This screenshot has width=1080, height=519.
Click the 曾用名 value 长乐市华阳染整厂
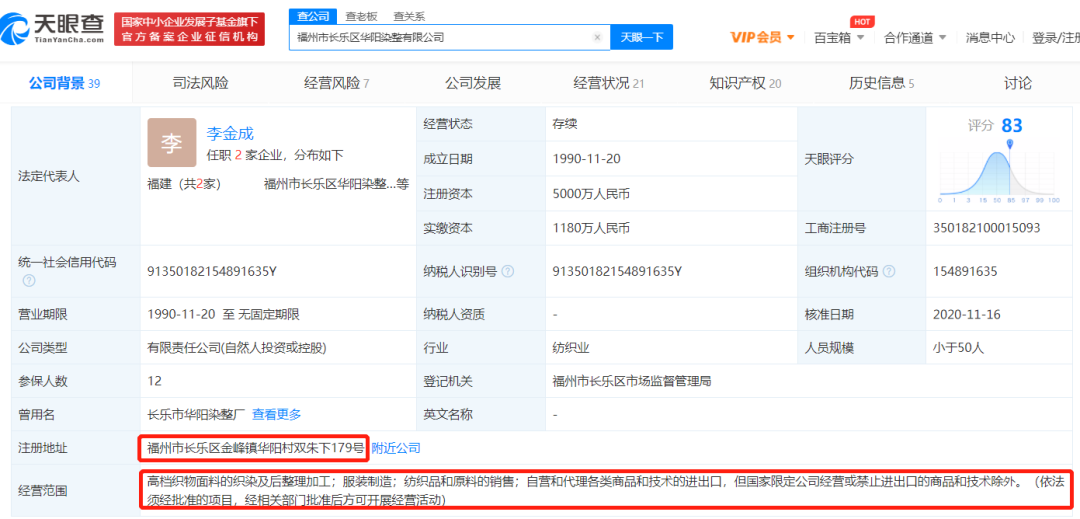[x=196, y=414]
